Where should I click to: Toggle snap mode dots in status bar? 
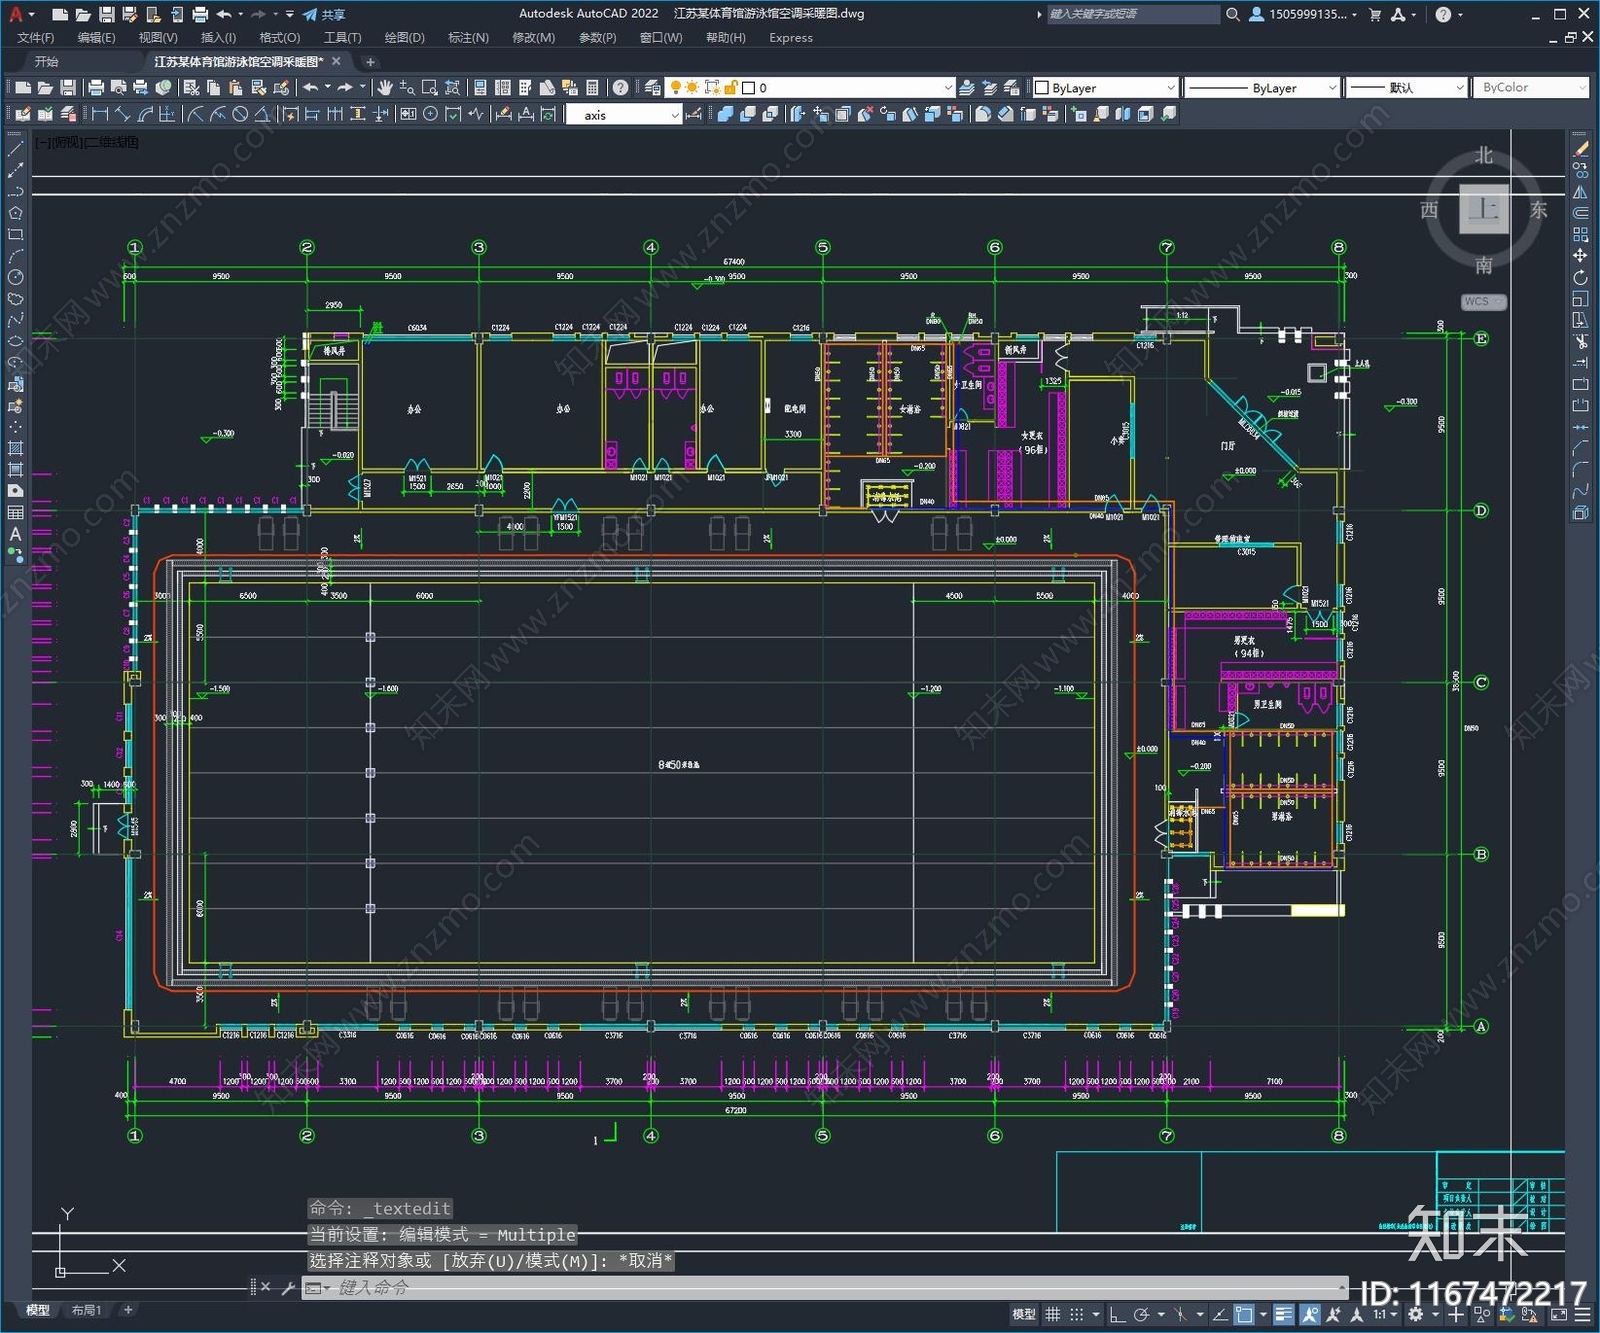click(x=1077, y=1315)
